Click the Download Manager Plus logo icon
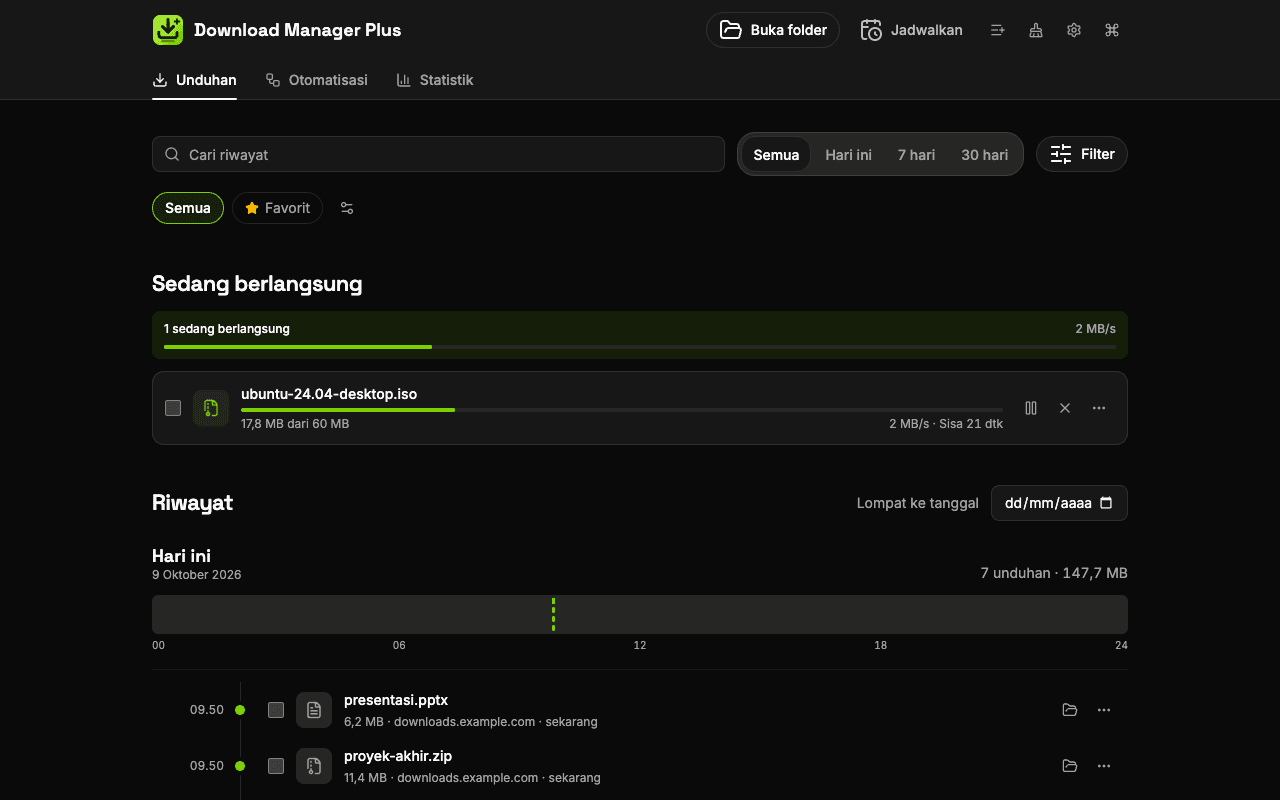Viewport: 1280px width, 800px height. click(168, 30)
